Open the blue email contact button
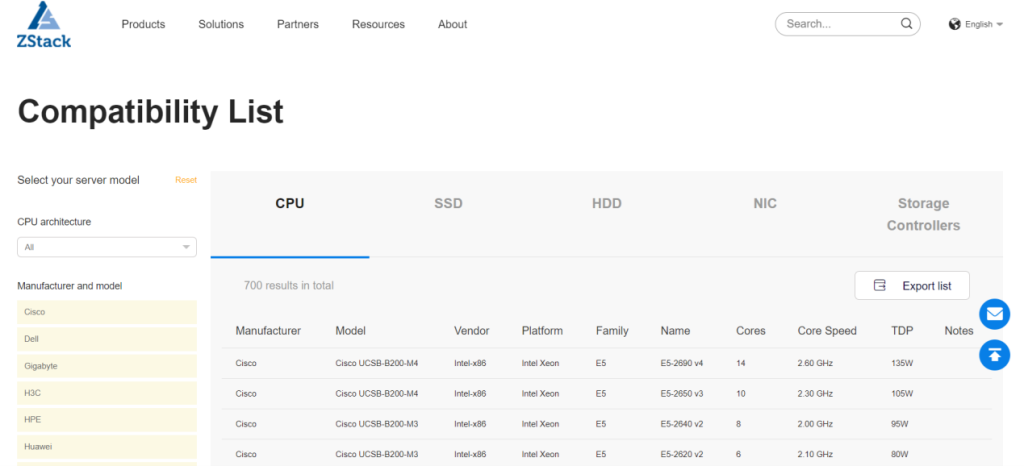The height and width of the screenshot is (466, 1024). [x=994, y=314]
